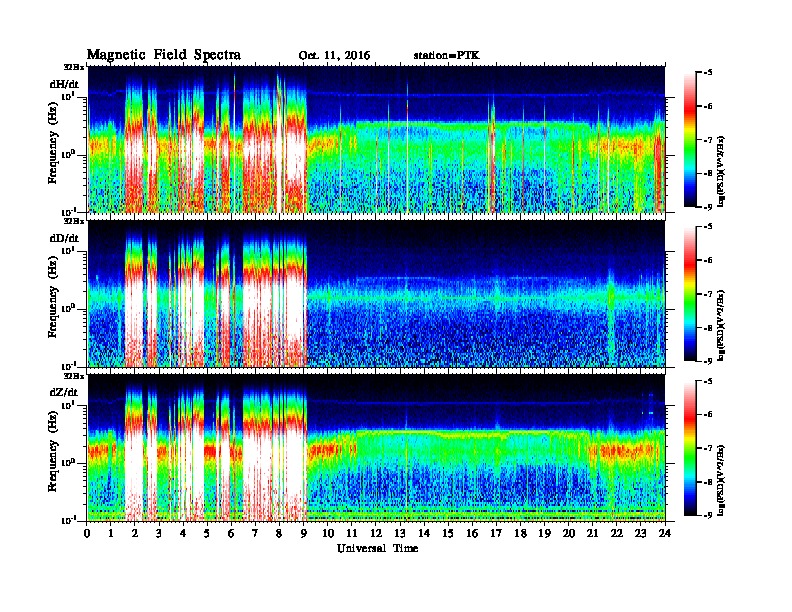
Task: Click the 32Hz tick label of dH/dt panel
Action: coord(74,67)
